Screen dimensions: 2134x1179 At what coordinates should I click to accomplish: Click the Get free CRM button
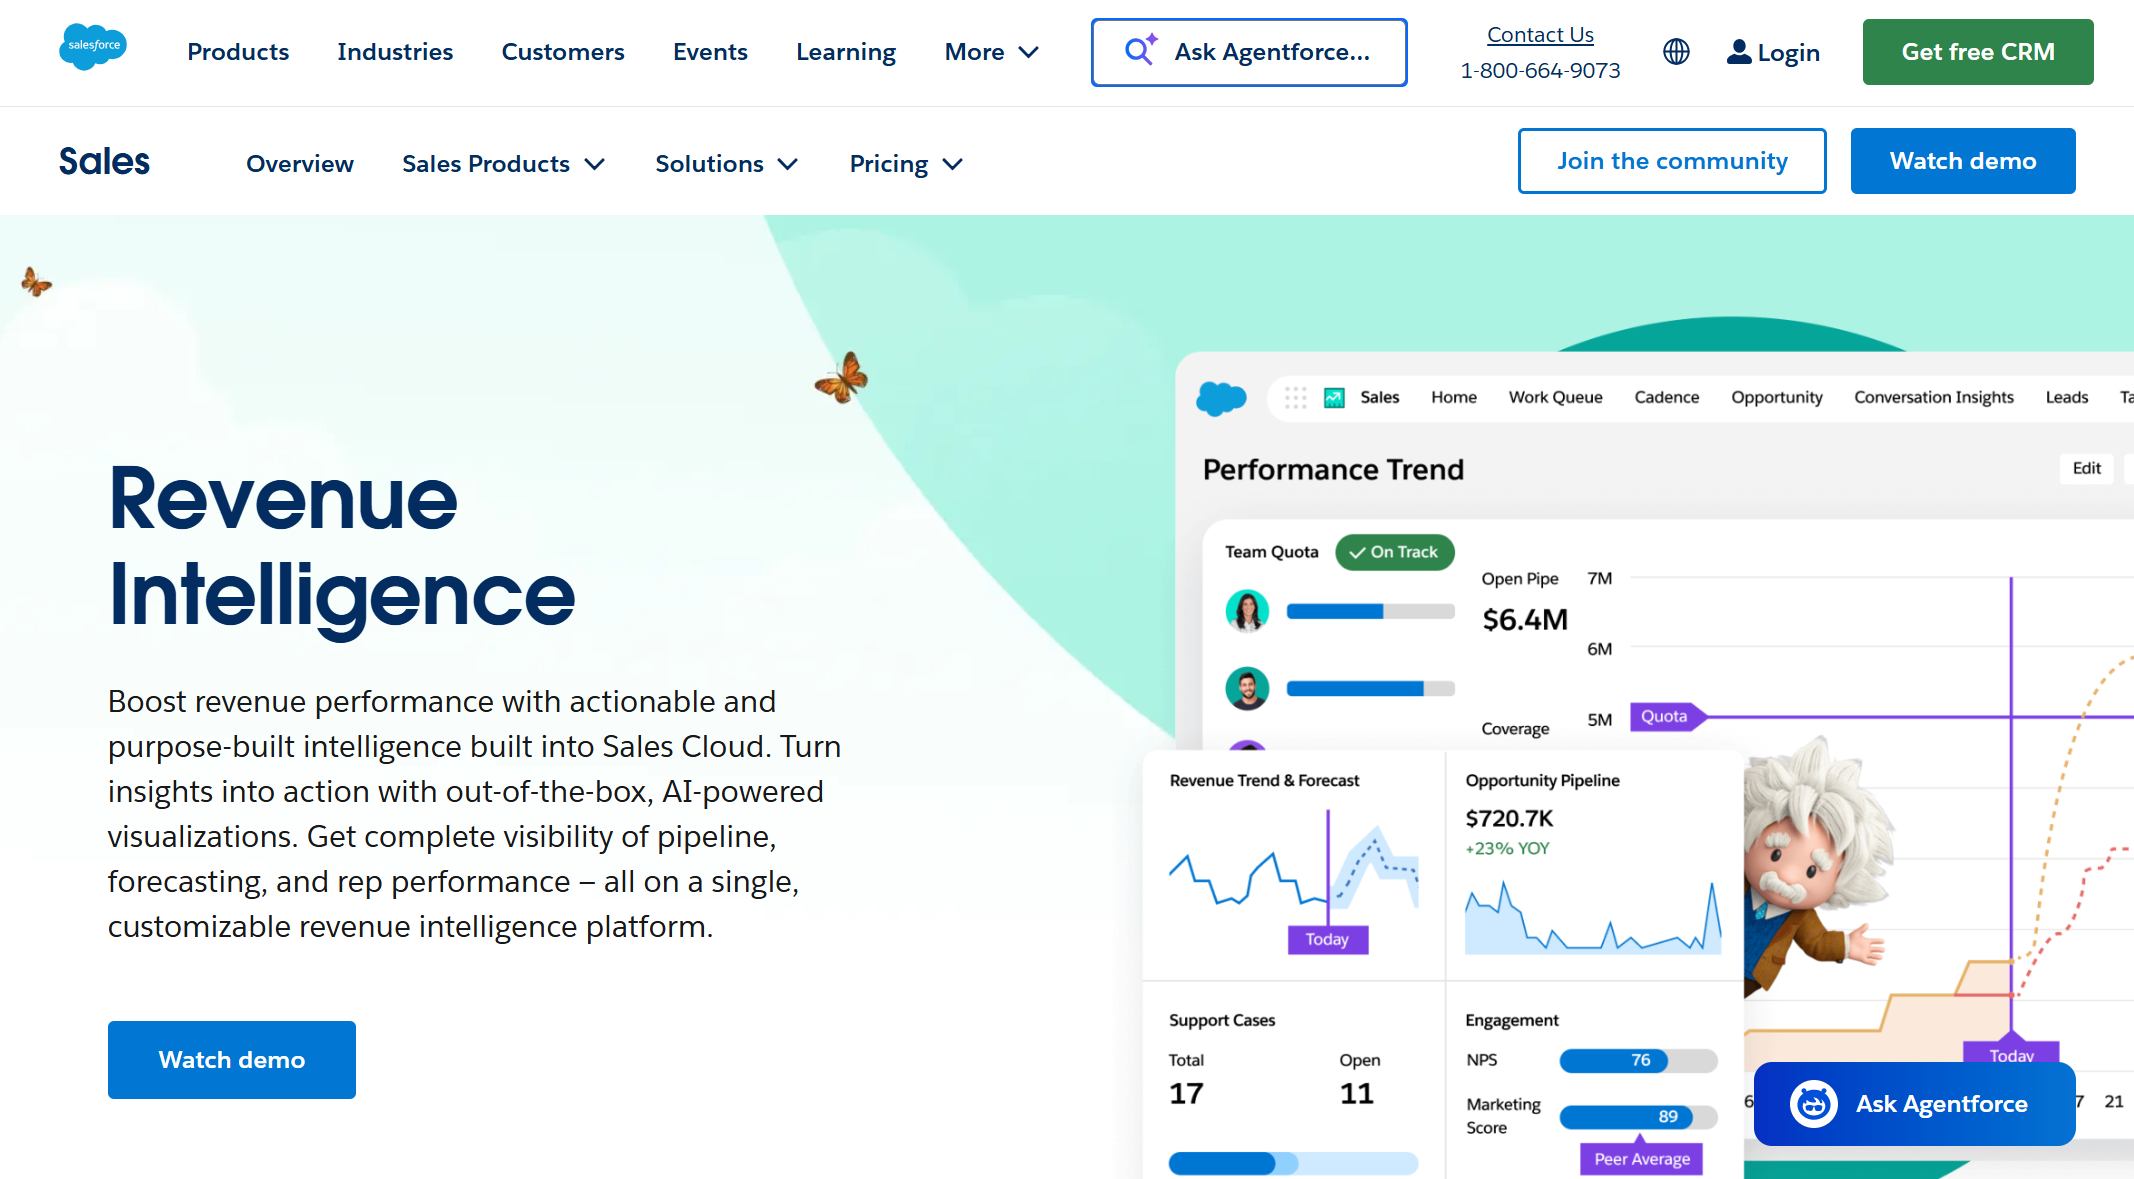pyautogui.click(x=1977, y=51)
